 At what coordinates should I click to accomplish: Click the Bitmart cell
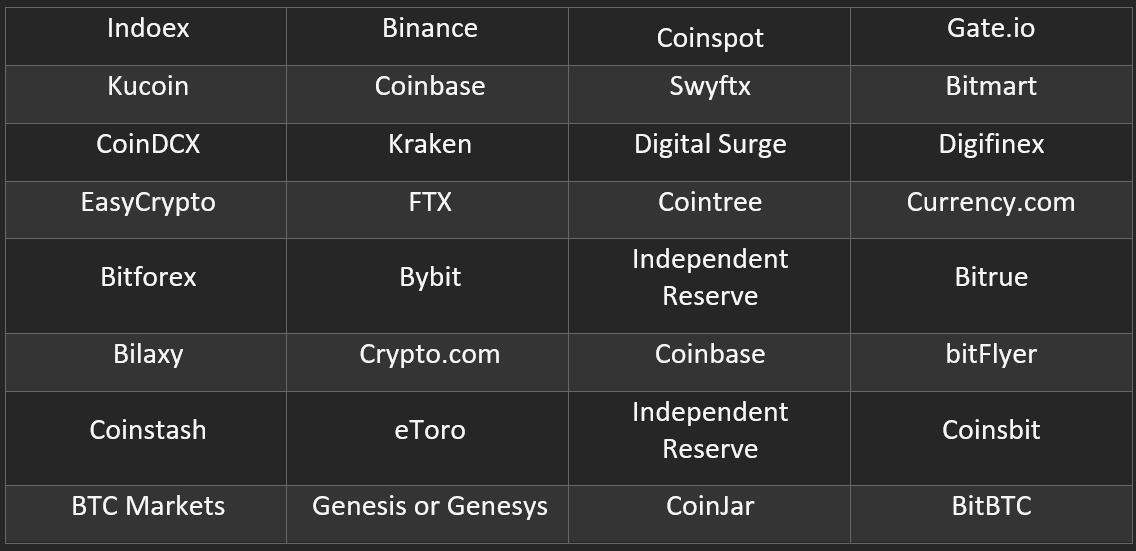990,94
